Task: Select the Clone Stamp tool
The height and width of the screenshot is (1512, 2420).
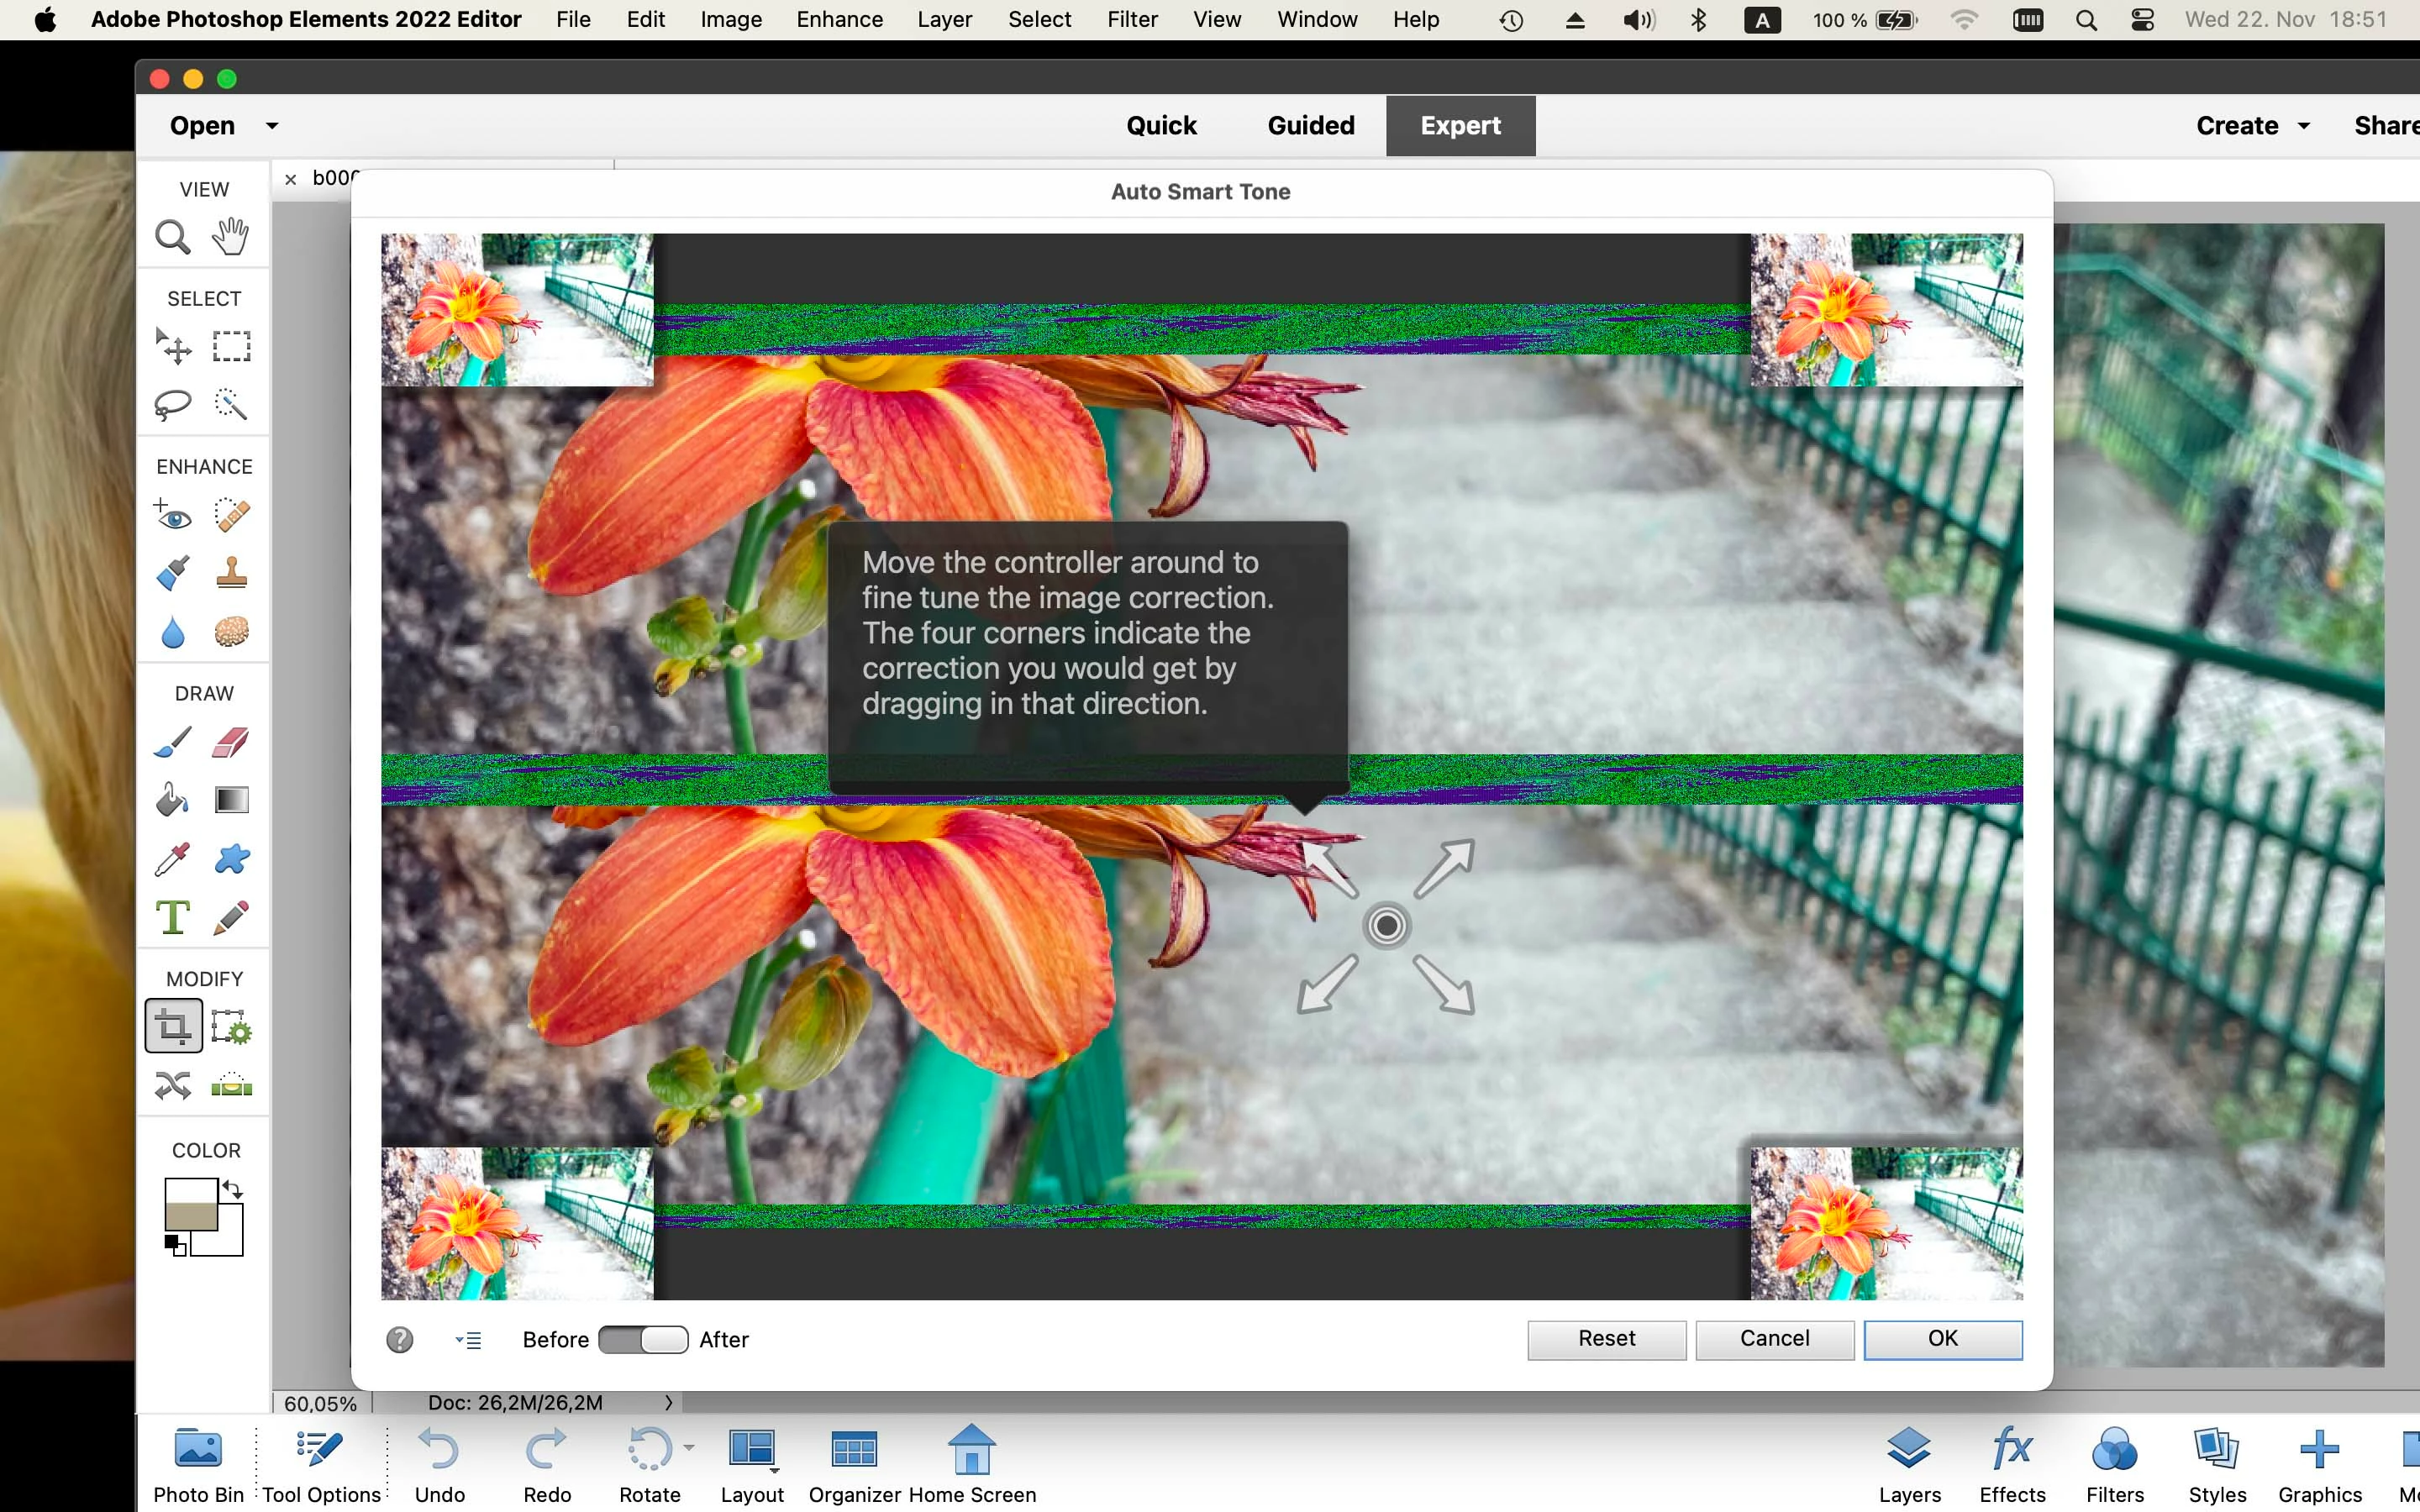Action: (231, 574)
